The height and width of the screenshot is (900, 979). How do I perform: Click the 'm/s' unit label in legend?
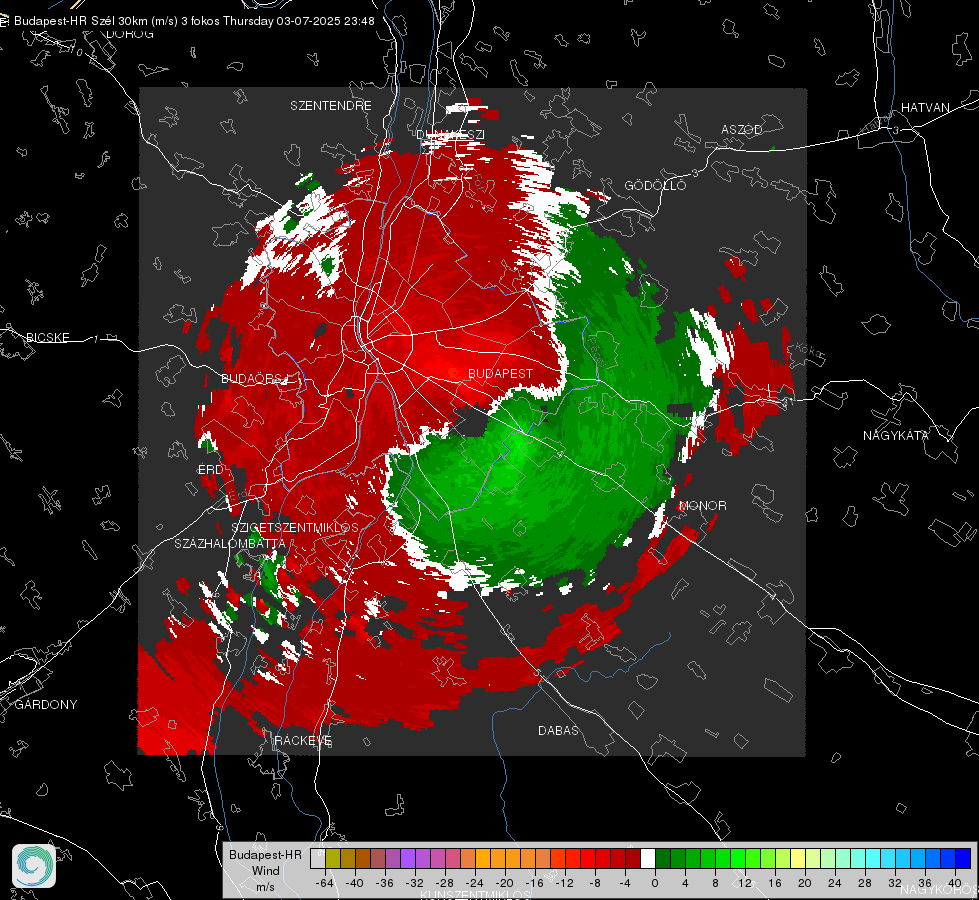[265, 886]
